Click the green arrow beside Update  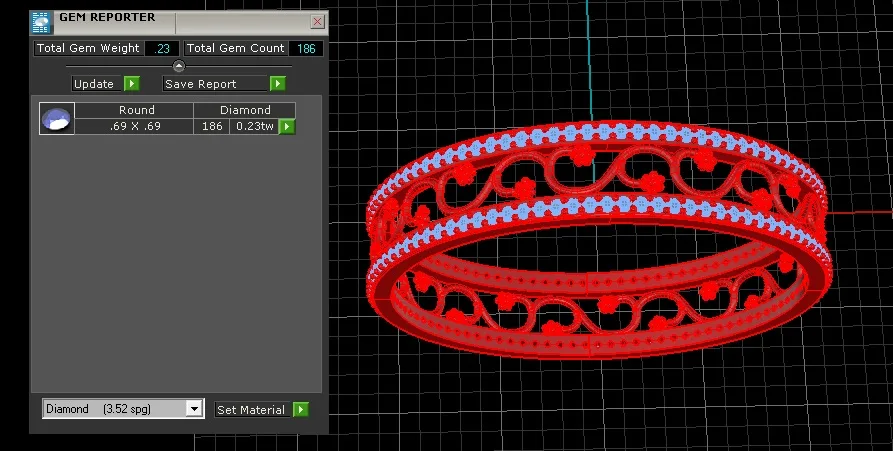[132, 84]
